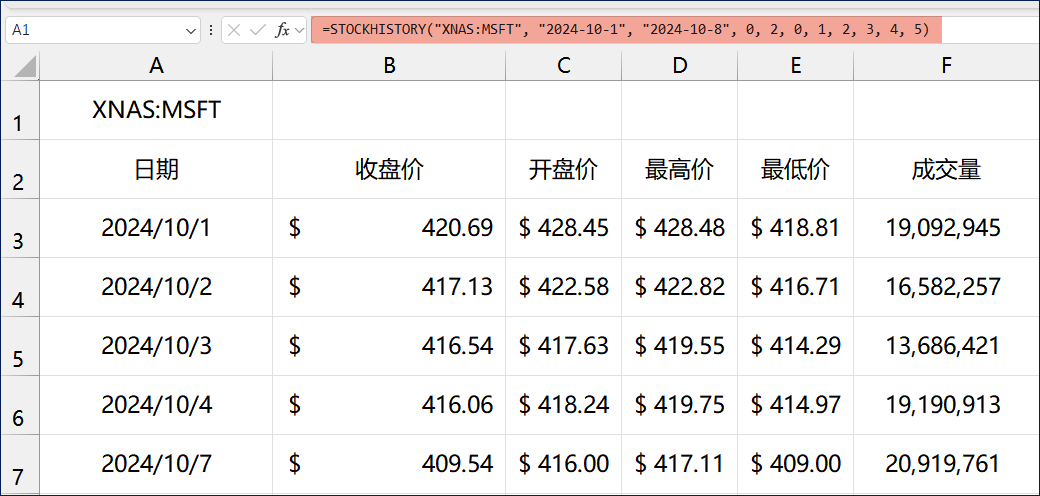Click the Select All corner triangle
The width and height of the screenshot is (1040, 496).
[26, 66]
